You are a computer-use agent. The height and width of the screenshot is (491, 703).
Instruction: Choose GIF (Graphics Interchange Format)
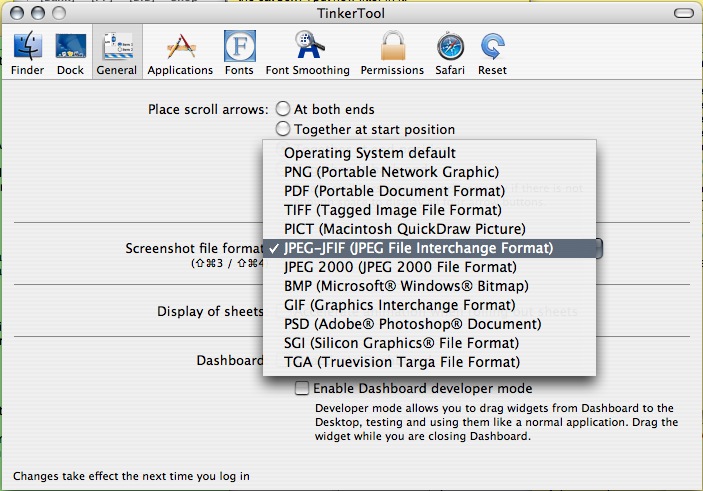(430, 305)
